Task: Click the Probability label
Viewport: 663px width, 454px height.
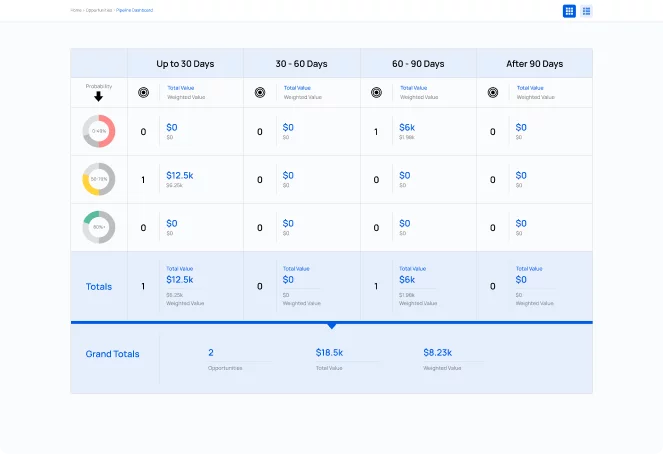Action: coord(99,86)
